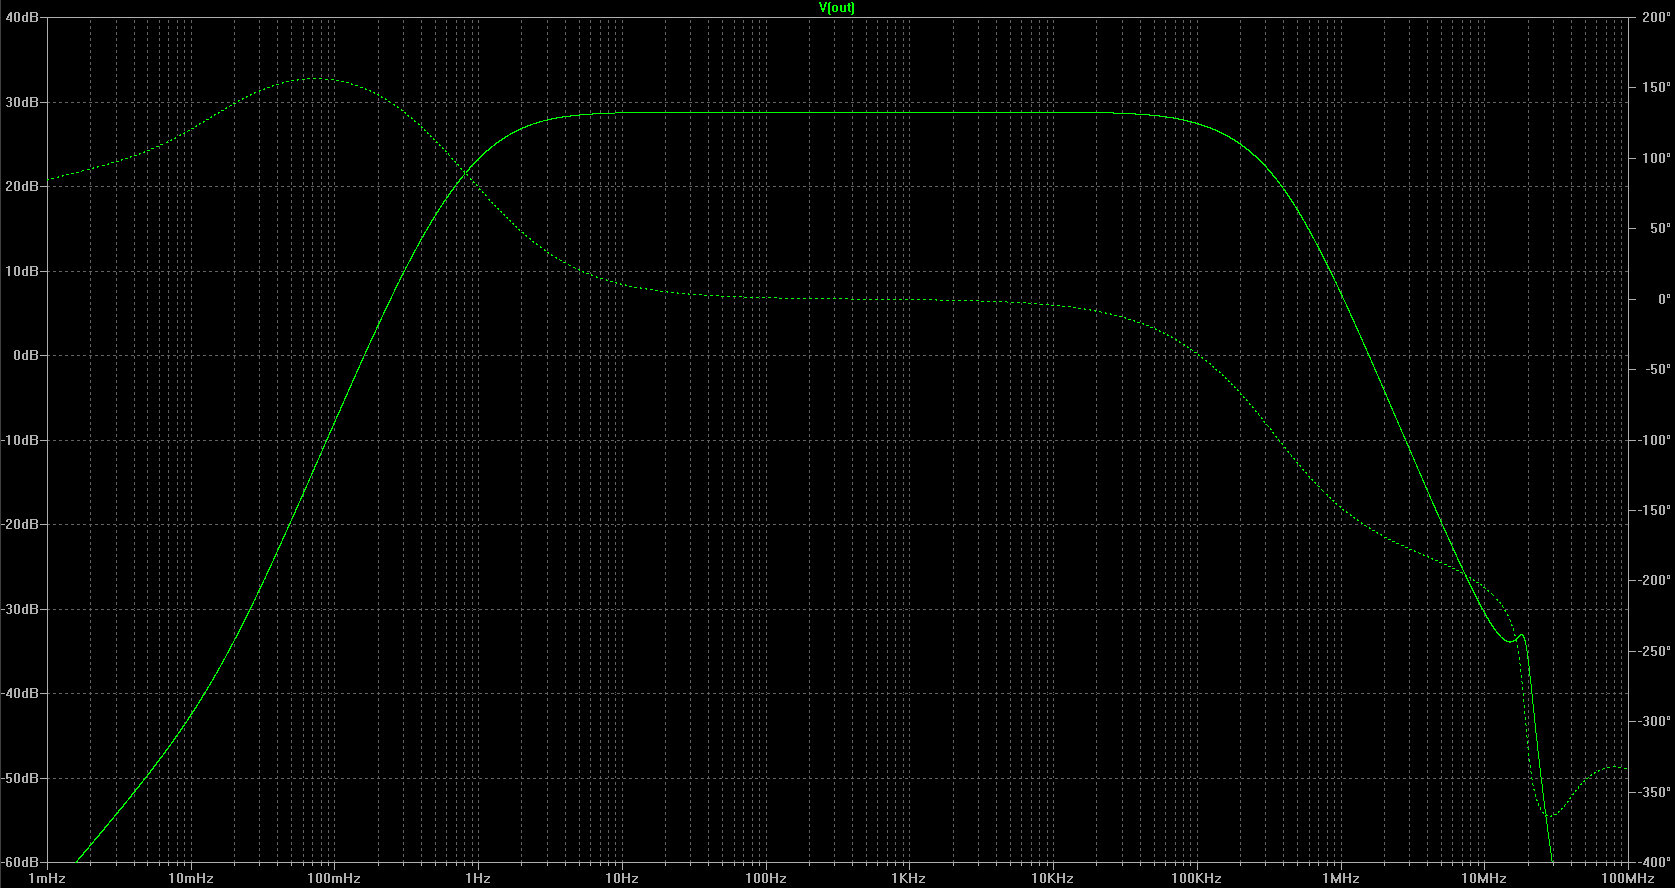Click the 0dB magnitude axis label

(25, 356)
